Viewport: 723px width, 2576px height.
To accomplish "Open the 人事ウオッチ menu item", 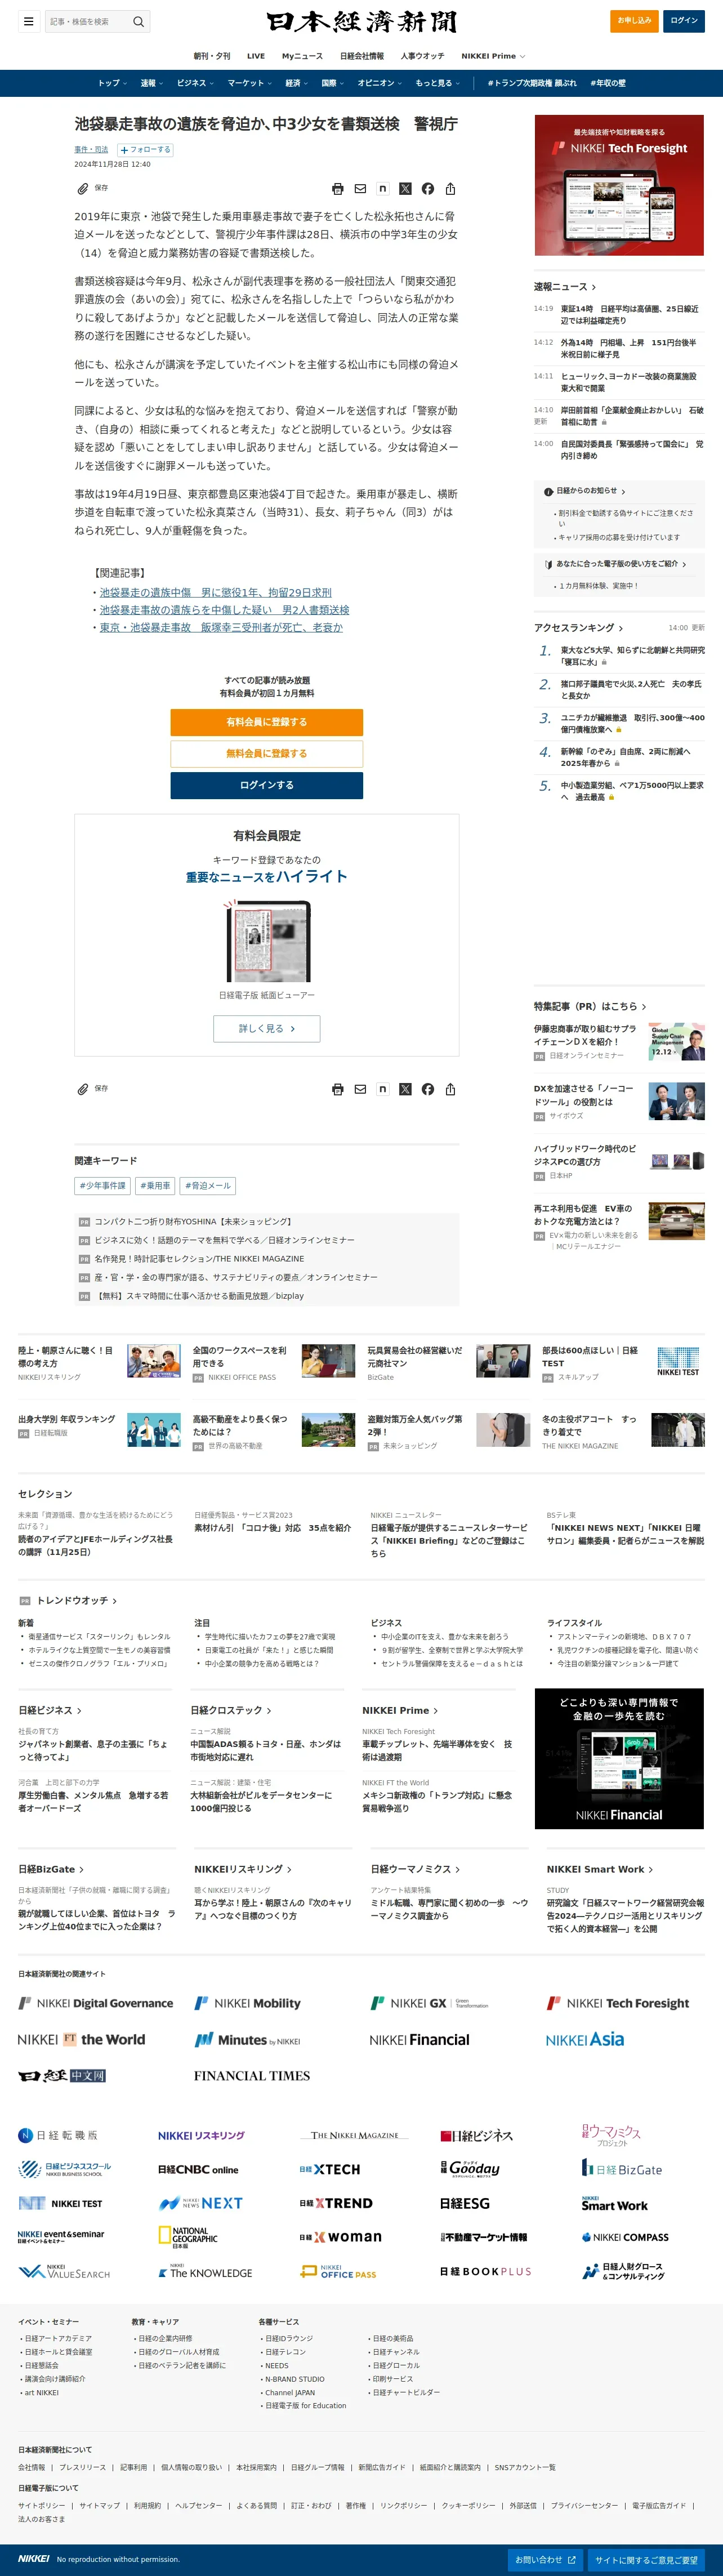I will pyautogui.click(x=422, y=56).
